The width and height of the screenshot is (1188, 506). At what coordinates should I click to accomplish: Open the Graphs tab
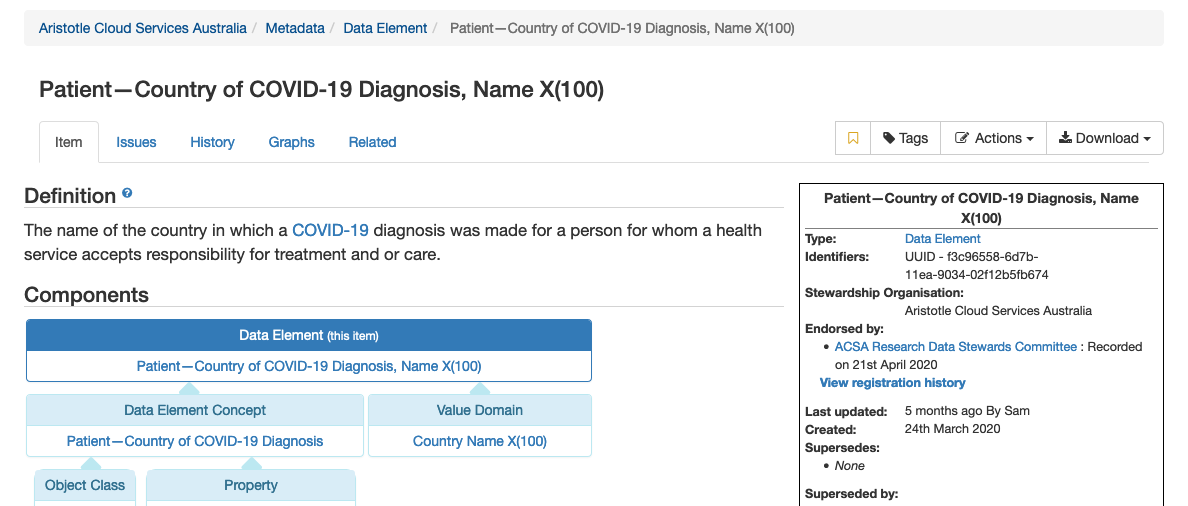pos(292,142)
